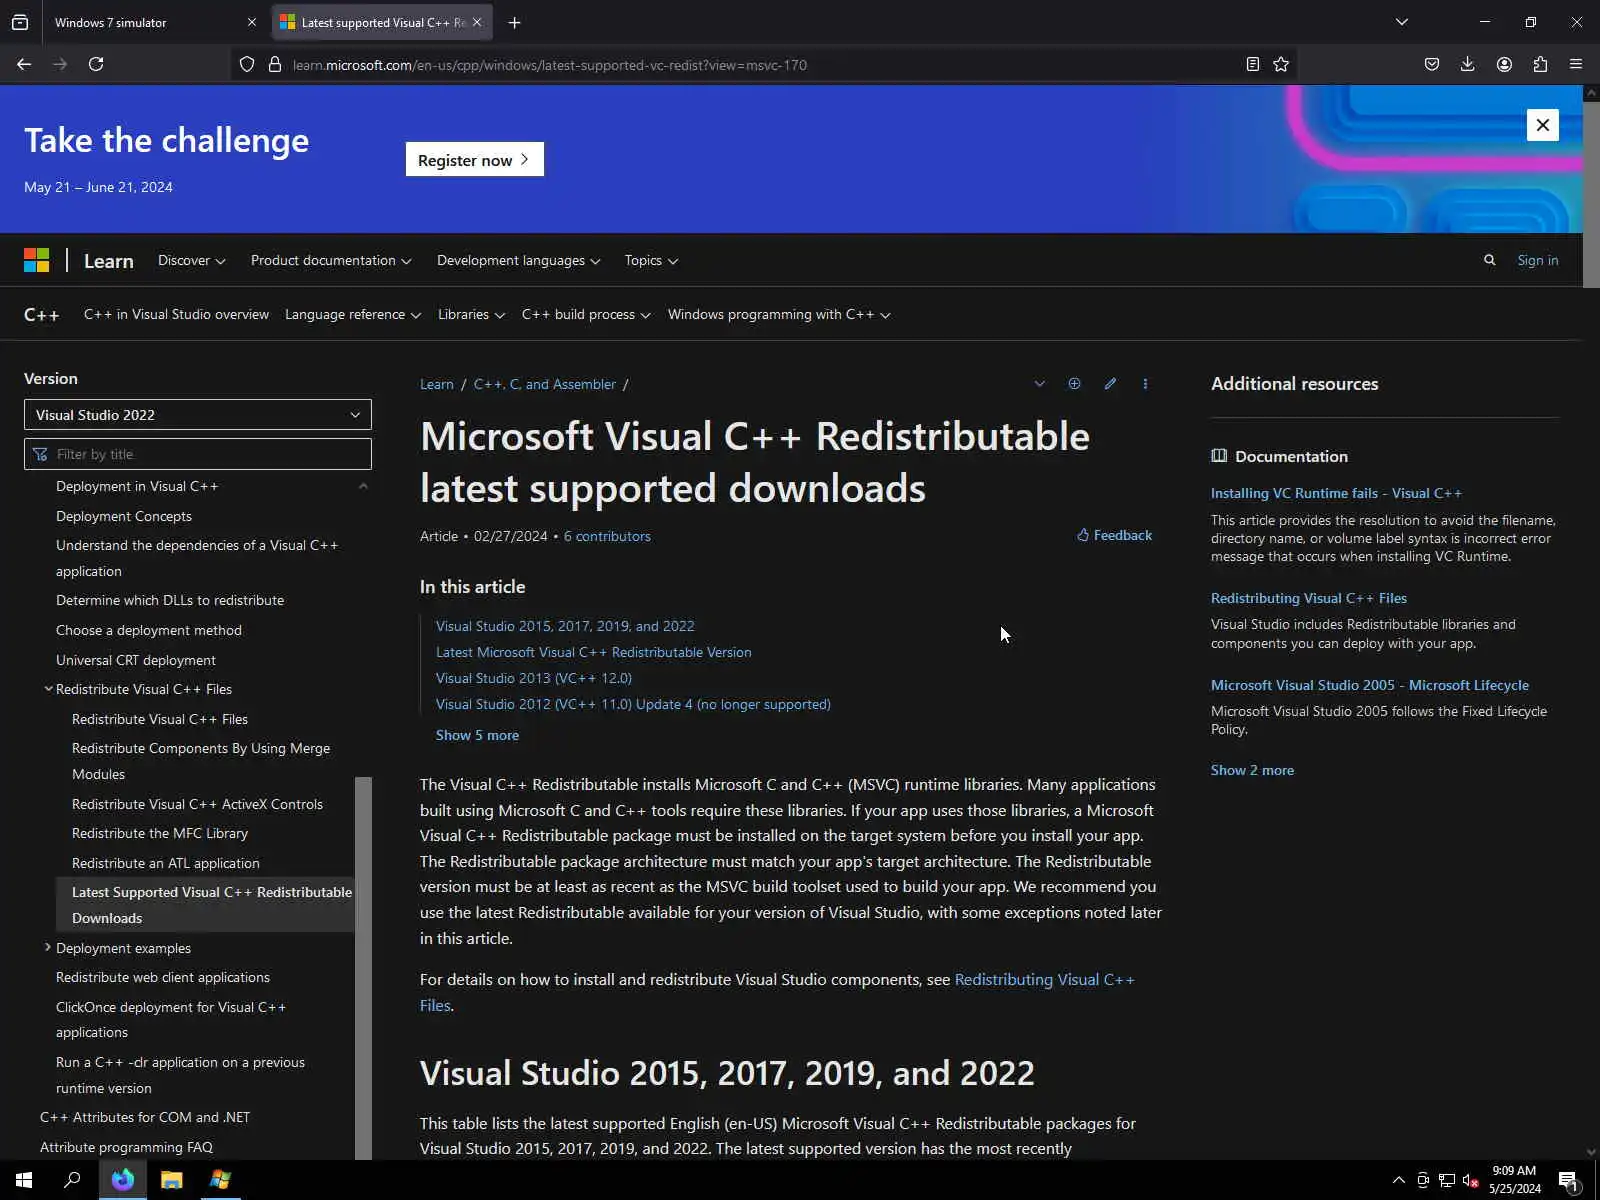The height and width of the screenshot is (1200, 1600).
Task: Open the article more actions menu
Action: tap(1145, 384)
